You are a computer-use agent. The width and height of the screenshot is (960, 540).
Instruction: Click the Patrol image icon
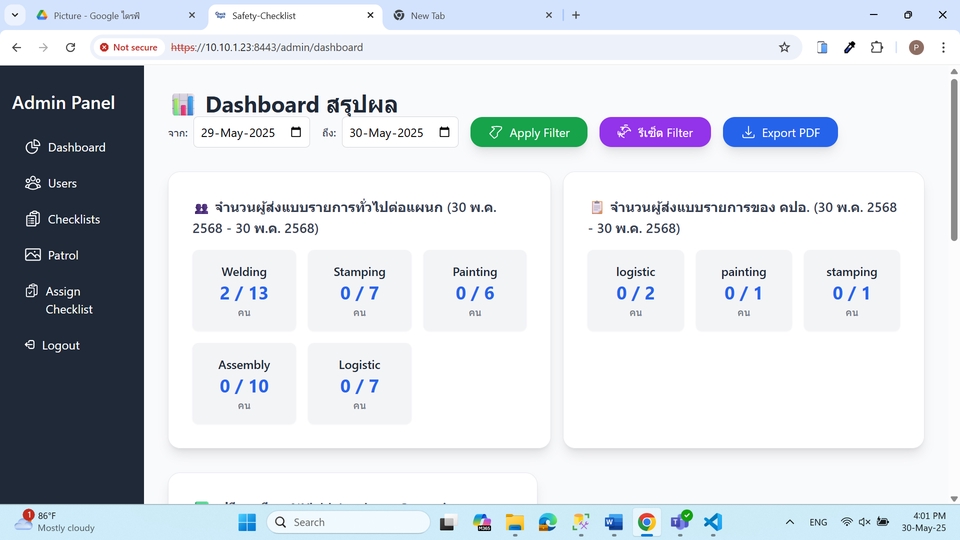click(33, 255)
